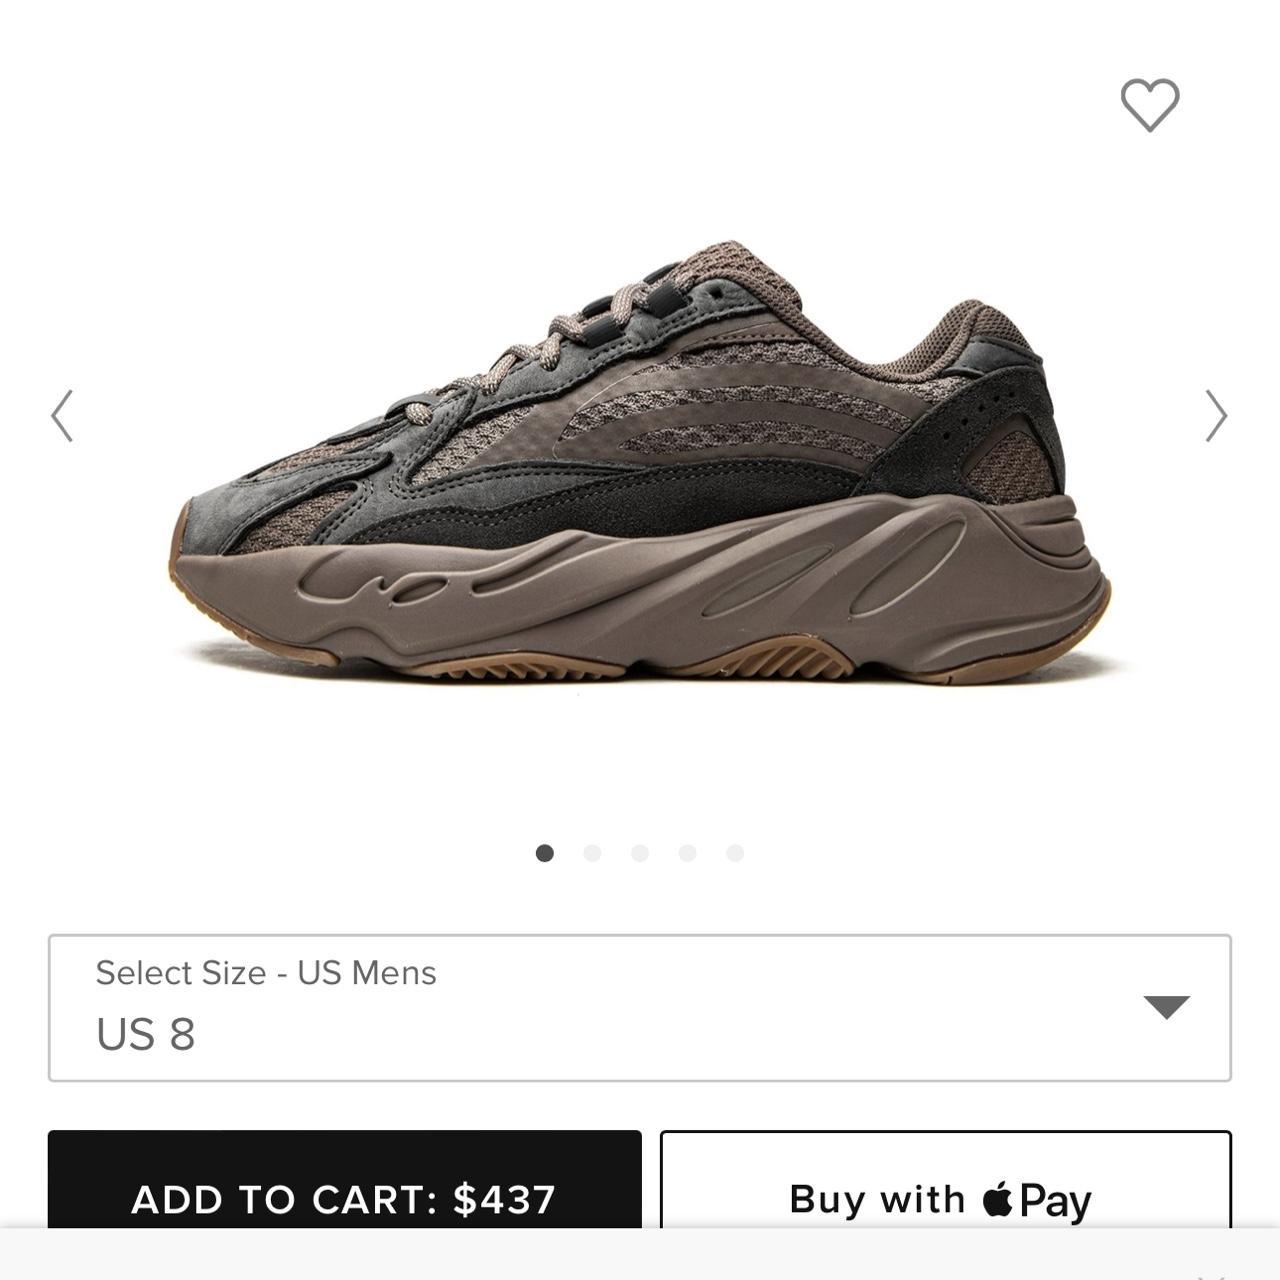Image resolution: width=1280 pixels, height=1280 pixels.
Task: Switch to fourth carousel dot
Action: [x=687, y=853]
